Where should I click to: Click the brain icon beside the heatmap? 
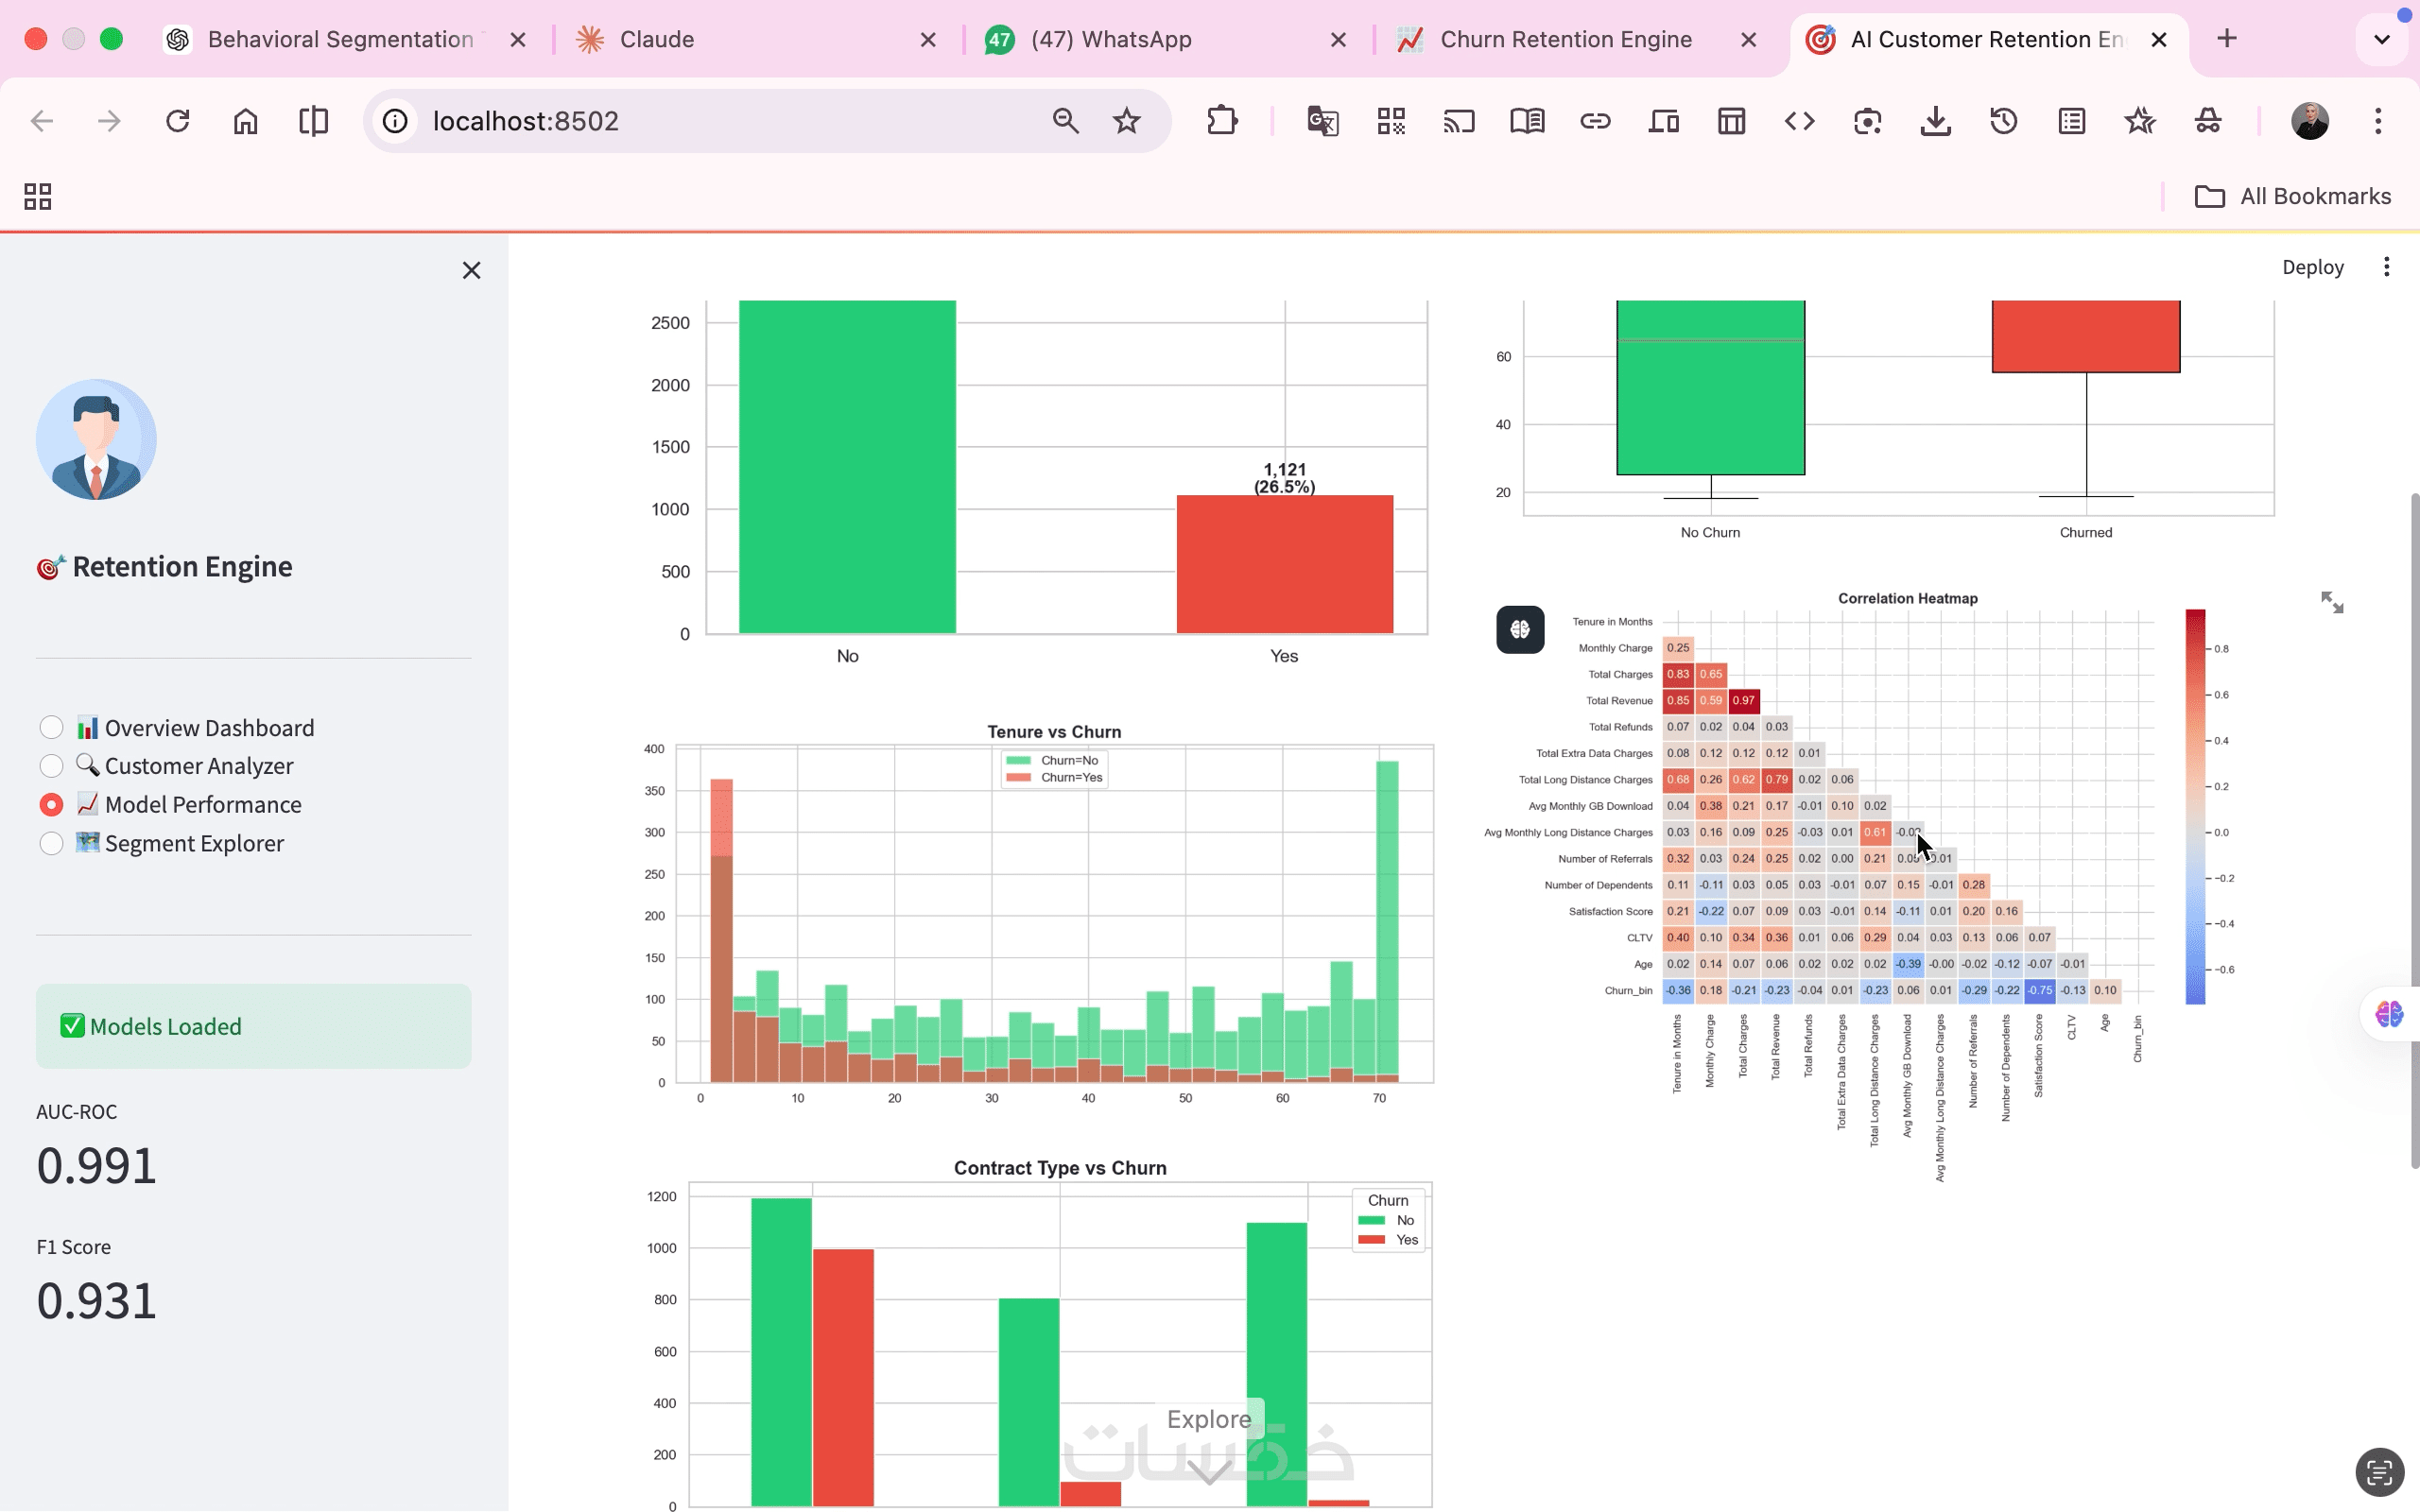pyautogui.click(x=1519, y=629)
